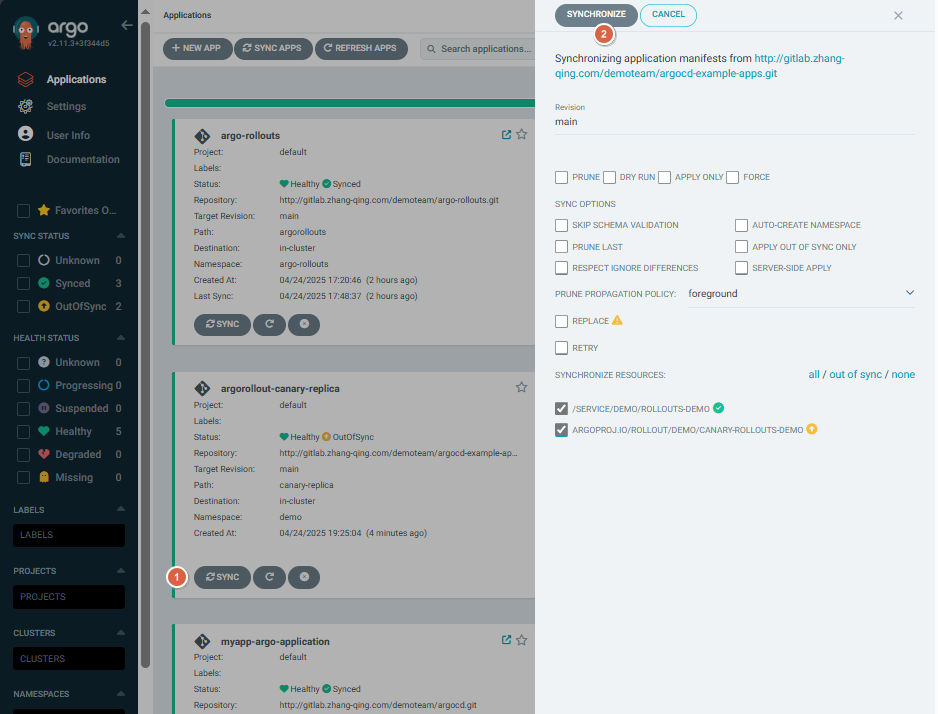The height and width of the screenshot is (714, 938).
Task: Select 'none' synchronize resources link
Action: click(x=903, y=374)
